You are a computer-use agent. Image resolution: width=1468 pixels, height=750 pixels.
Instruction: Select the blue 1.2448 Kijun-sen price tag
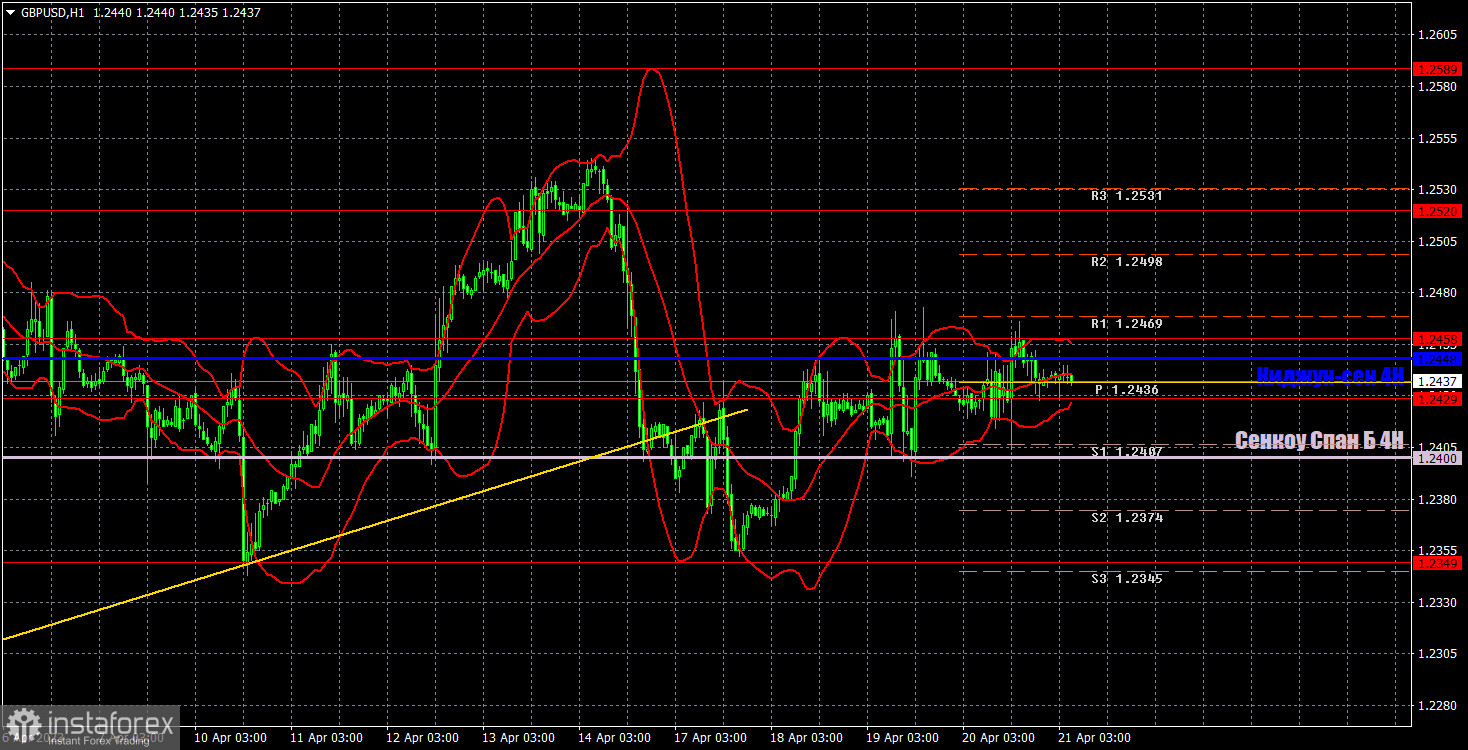[1438, 358]
